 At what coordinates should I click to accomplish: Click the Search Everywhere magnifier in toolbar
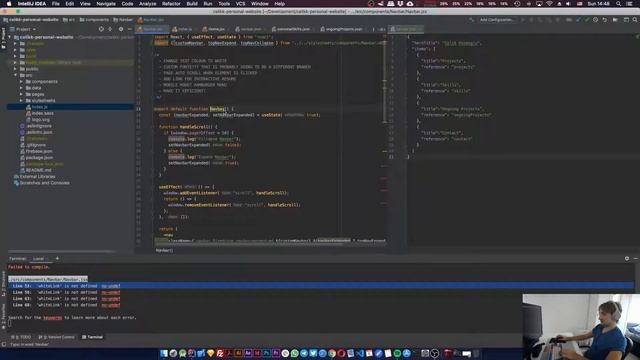pos(635,20)
